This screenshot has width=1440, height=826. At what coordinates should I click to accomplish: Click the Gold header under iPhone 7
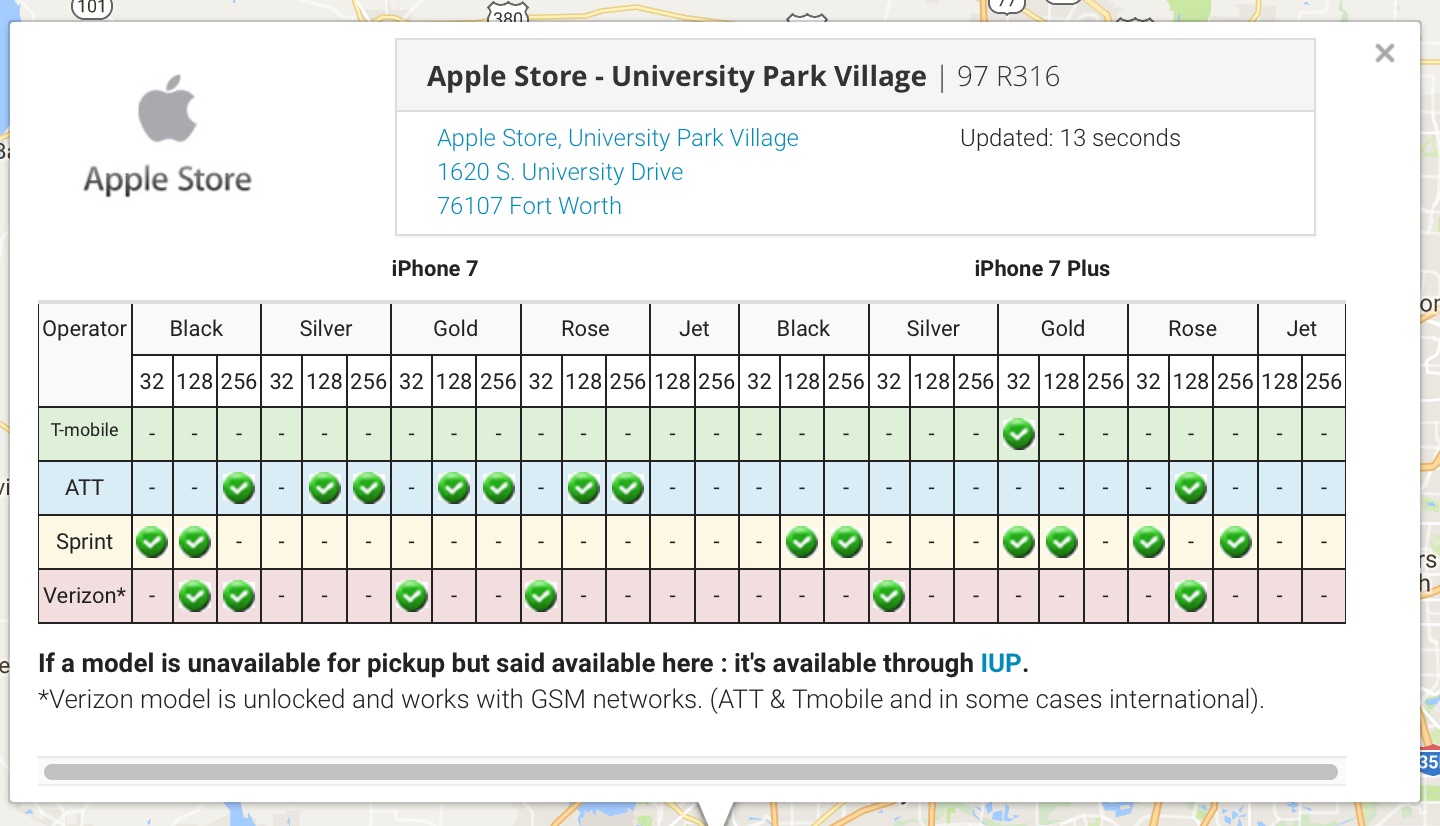pyautogui.click(x=455, y=329)
